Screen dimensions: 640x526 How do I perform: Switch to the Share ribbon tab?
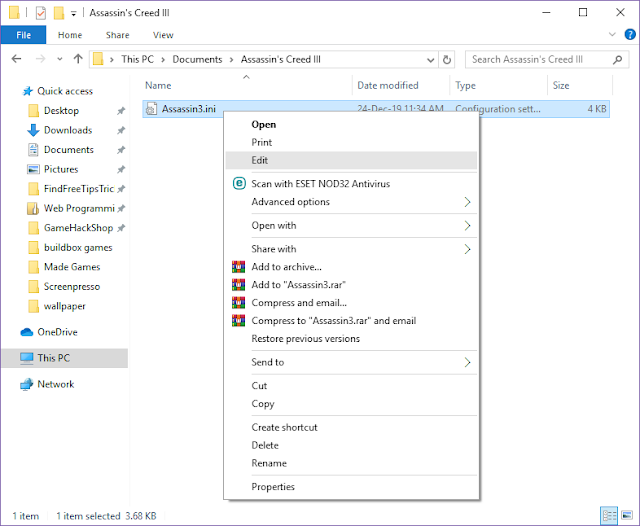118,35
